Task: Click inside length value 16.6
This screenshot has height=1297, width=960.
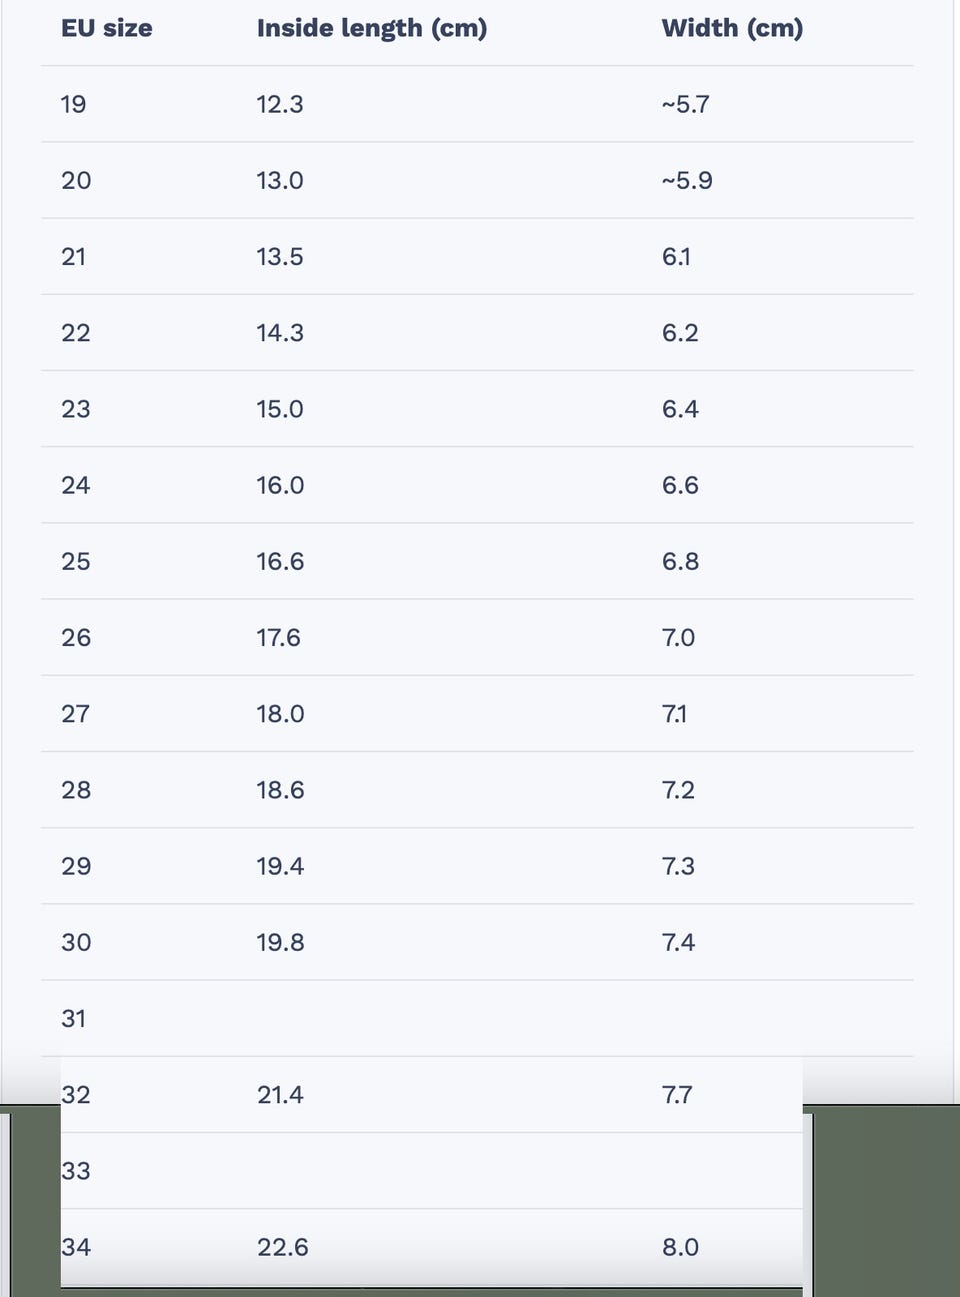Action: pos(280,561)
